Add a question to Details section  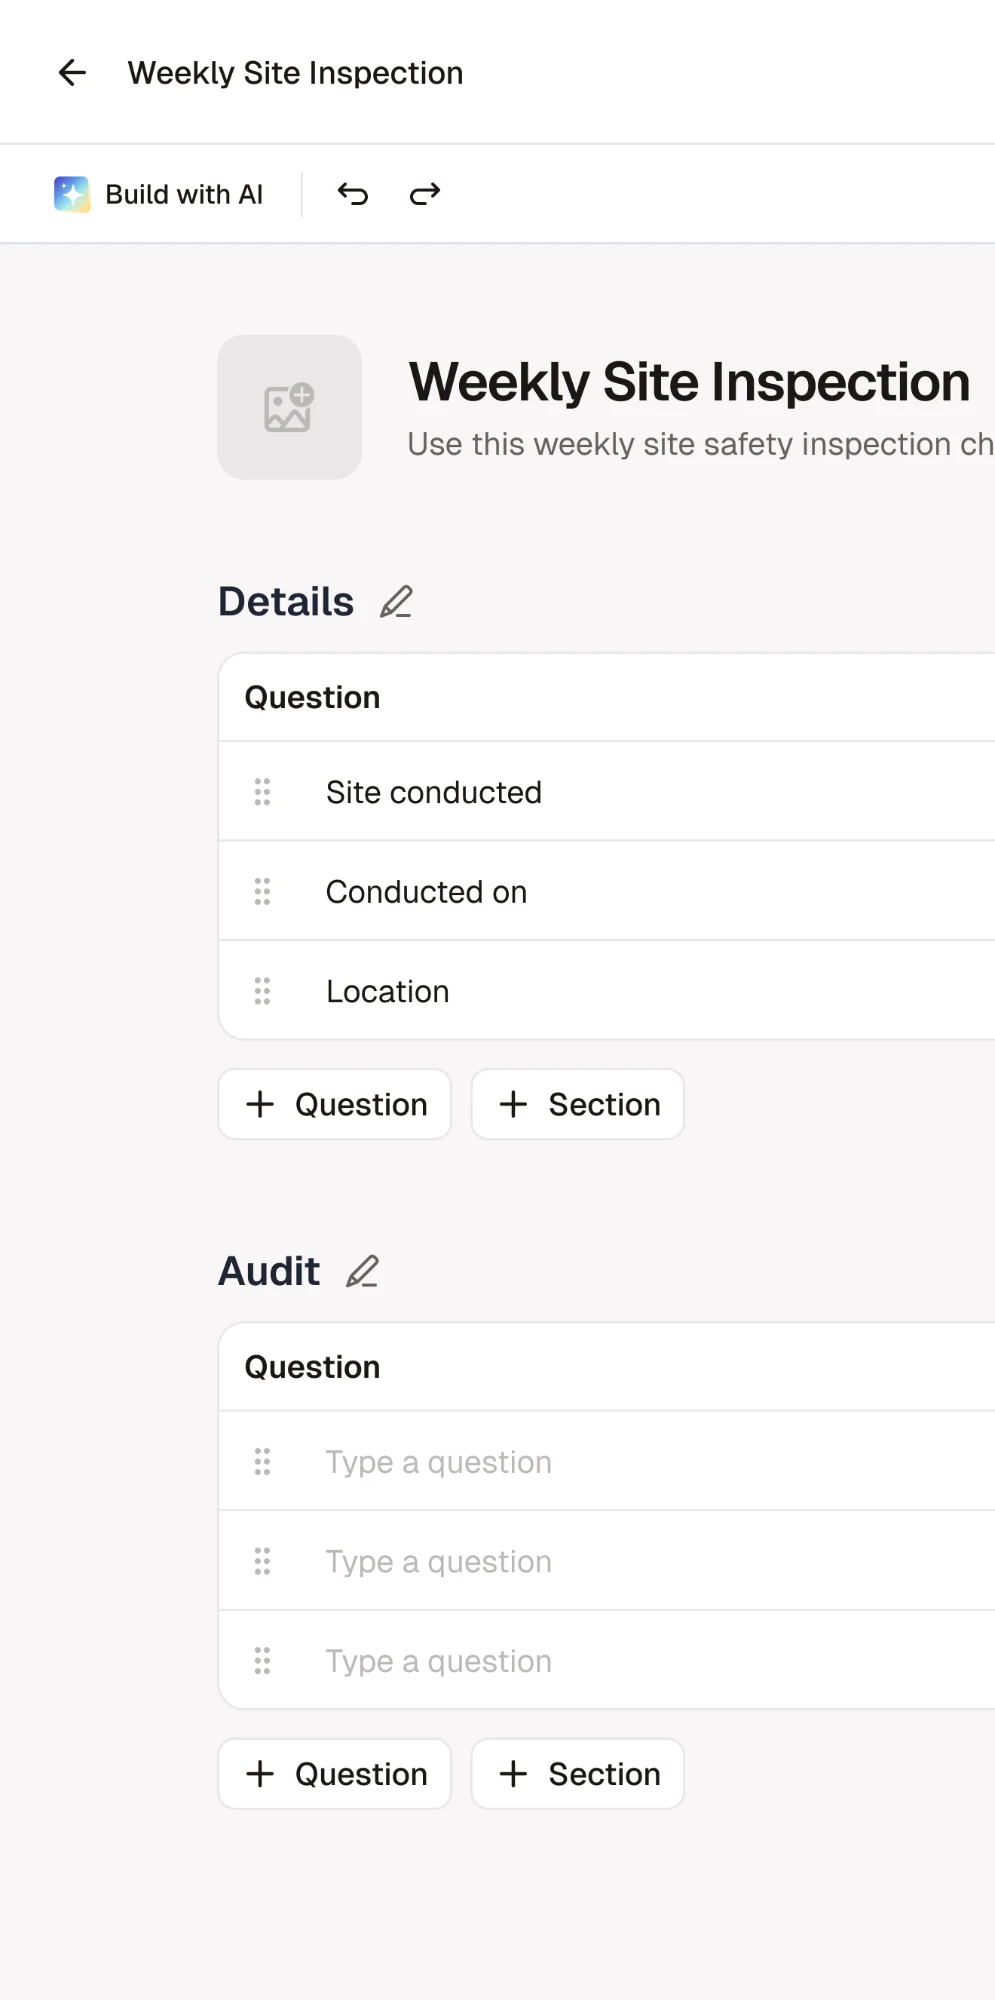click(x=335, y=1104)
